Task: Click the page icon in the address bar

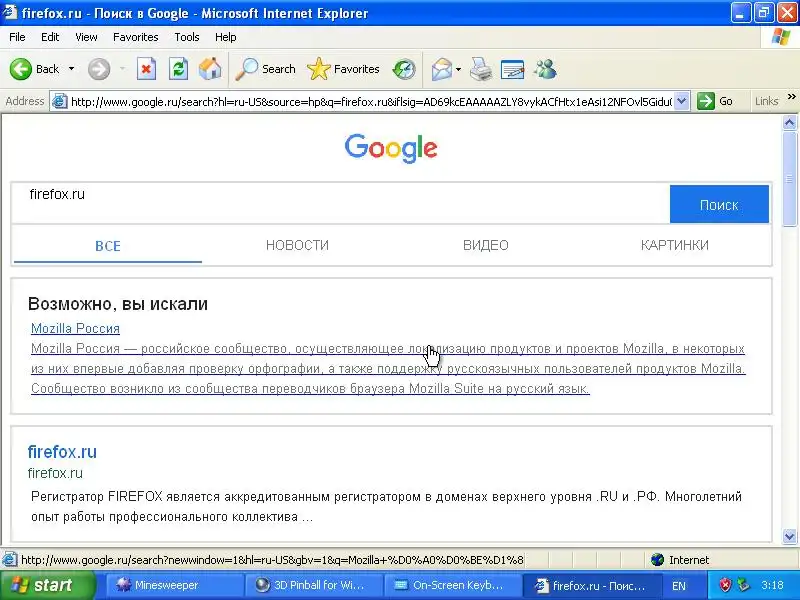Action: point(60,102)
